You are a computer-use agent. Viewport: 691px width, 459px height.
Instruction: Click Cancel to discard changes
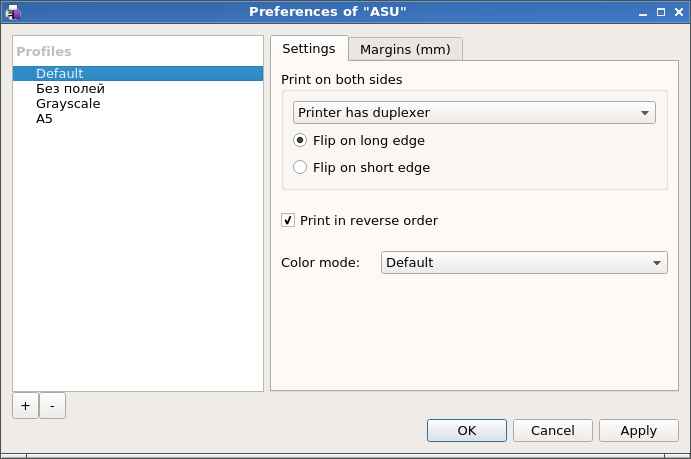[x=552, y=431]
